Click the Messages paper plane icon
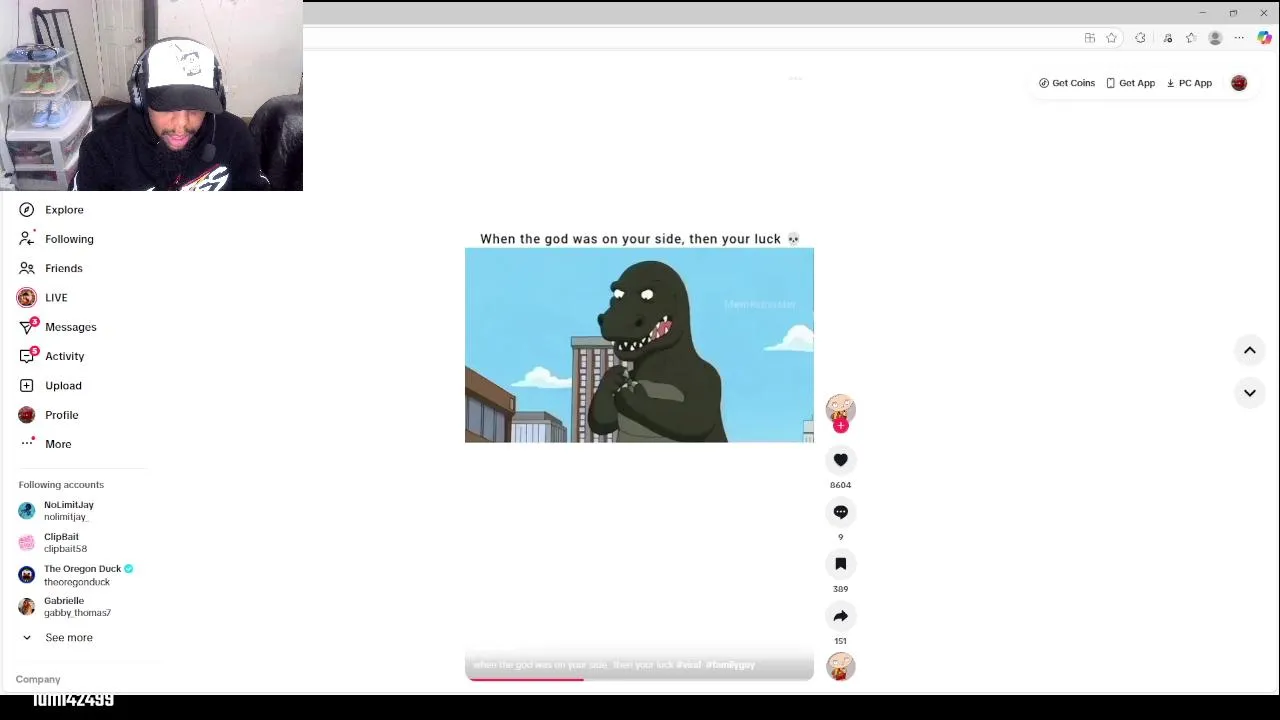 coord(27,327)
